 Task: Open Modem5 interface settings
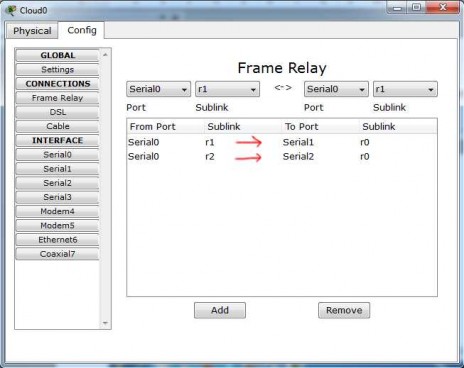coord(57,225)
